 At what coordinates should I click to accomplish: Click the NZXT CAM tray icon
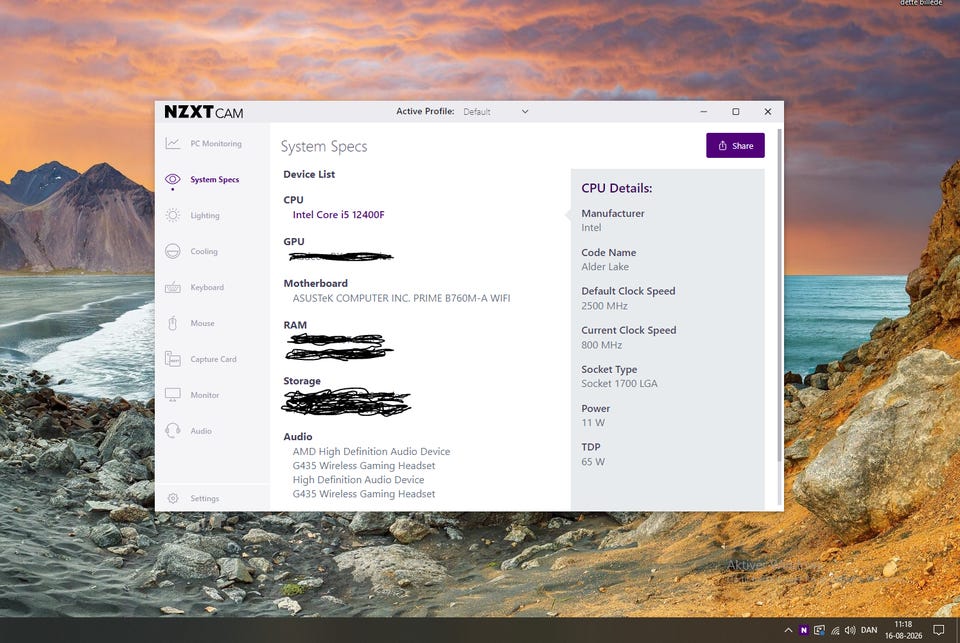click(804, 630)
